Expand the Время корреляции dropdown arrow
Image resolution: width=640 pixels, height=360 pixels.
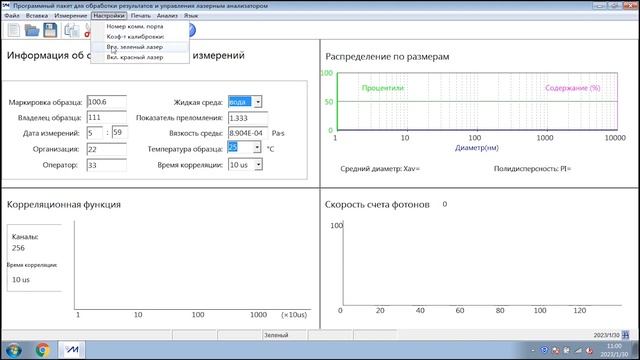point(258,164)
